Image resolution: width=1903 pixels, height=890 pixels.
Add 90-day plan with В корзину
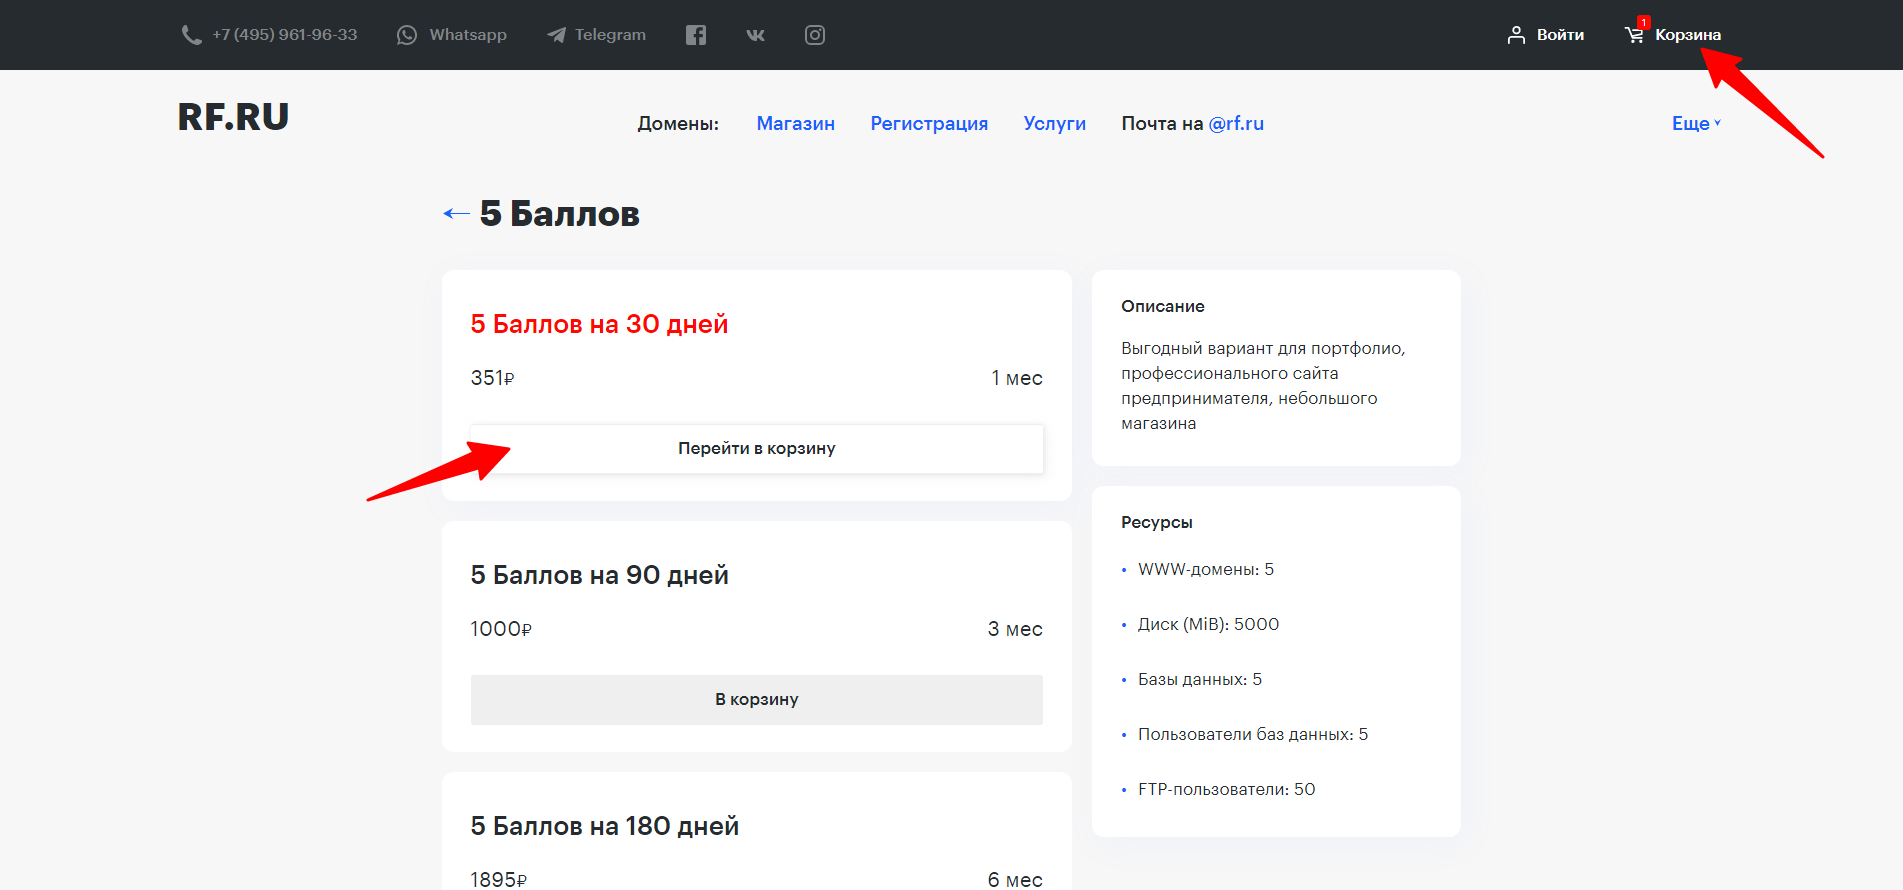coord(756,699)
